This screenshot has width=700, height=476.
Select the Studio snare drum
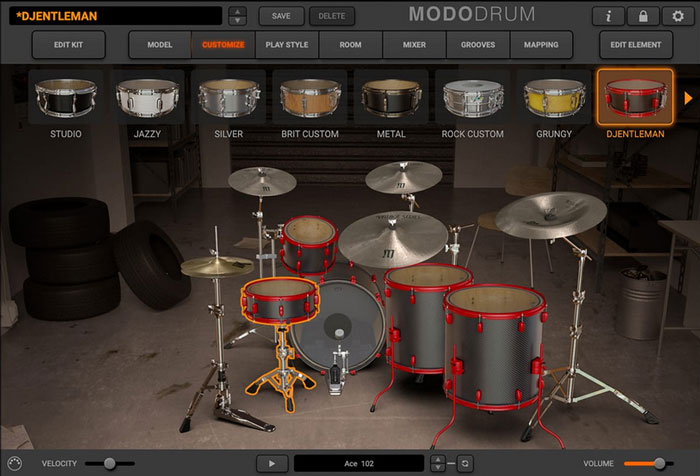click(65, 98)
